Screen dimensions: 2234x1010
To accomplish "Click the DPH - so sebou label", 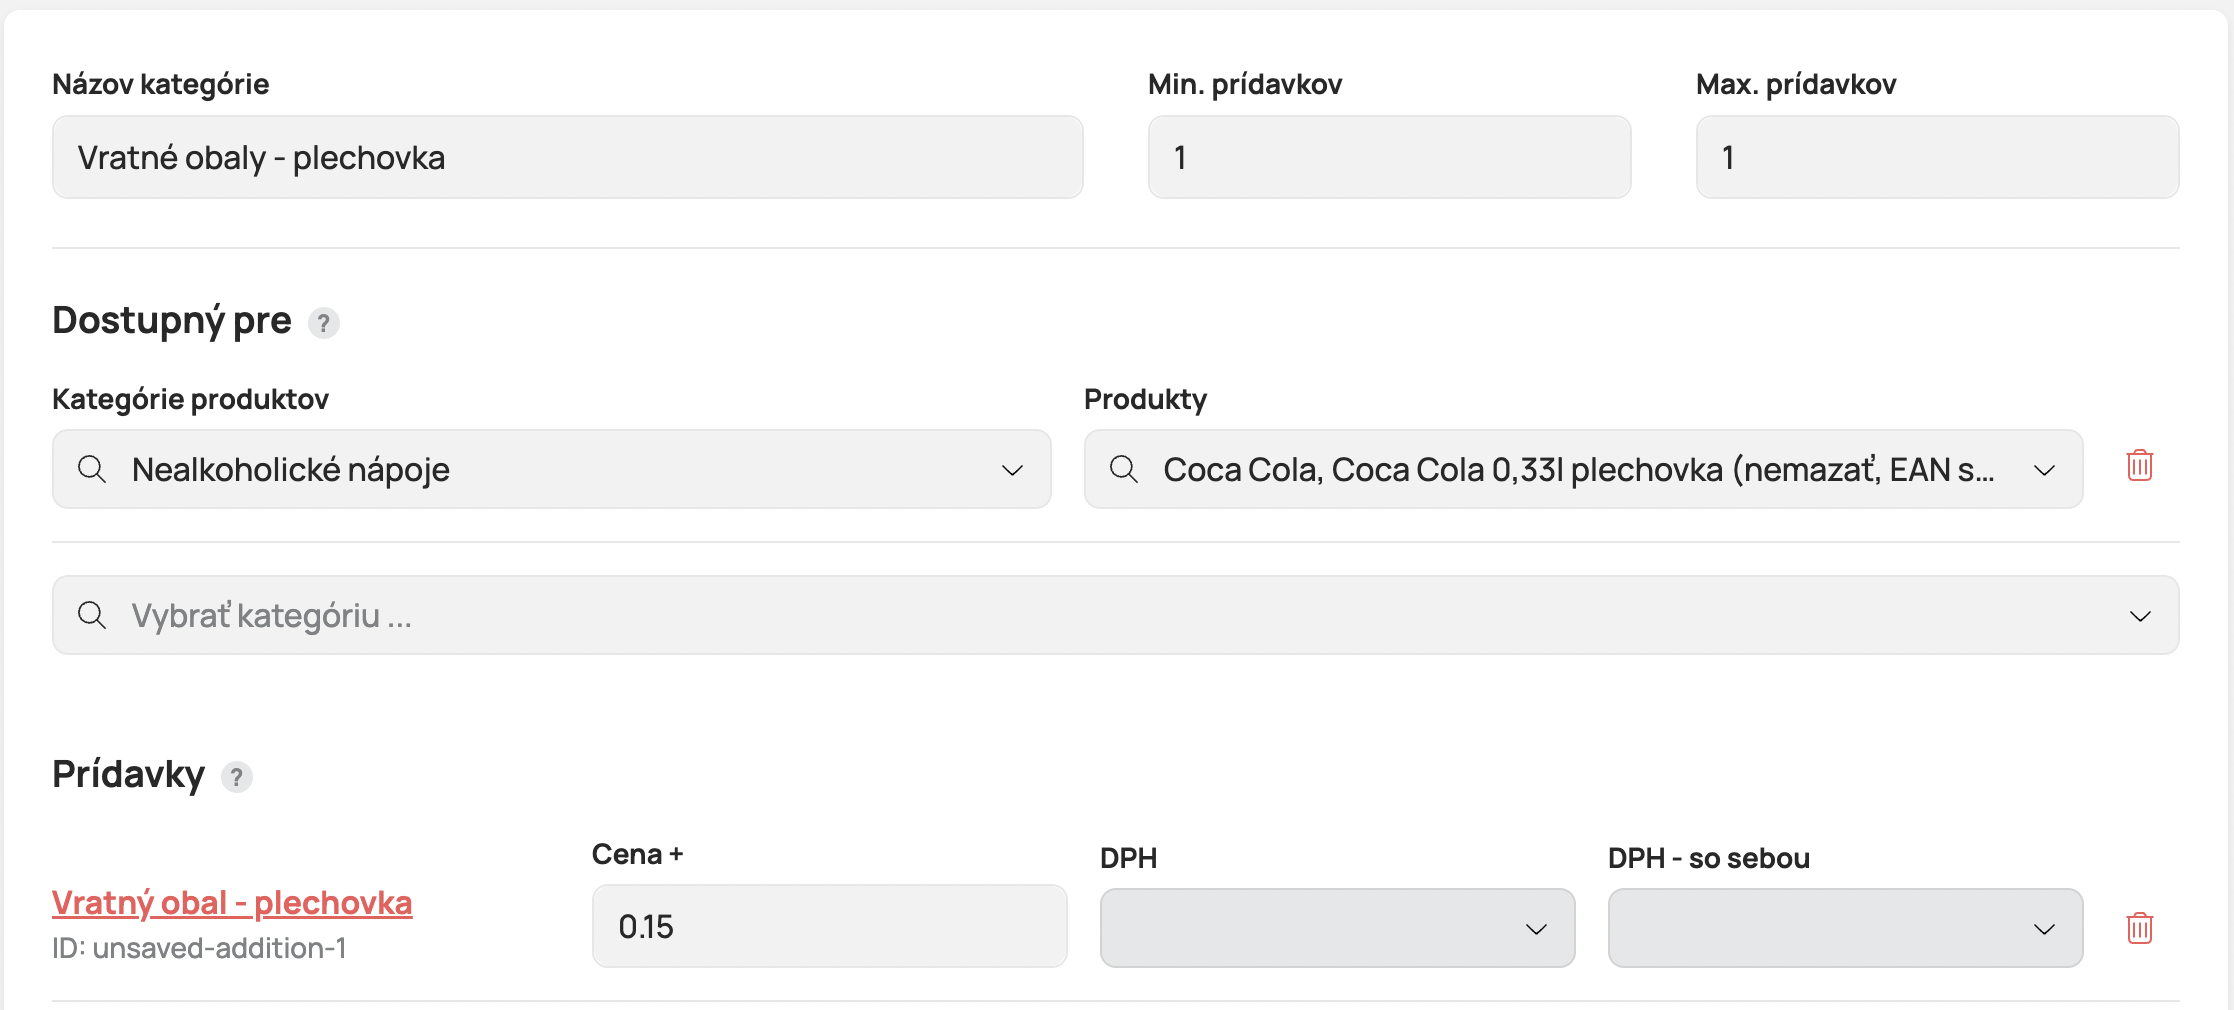I will (x=1709, y=858).
